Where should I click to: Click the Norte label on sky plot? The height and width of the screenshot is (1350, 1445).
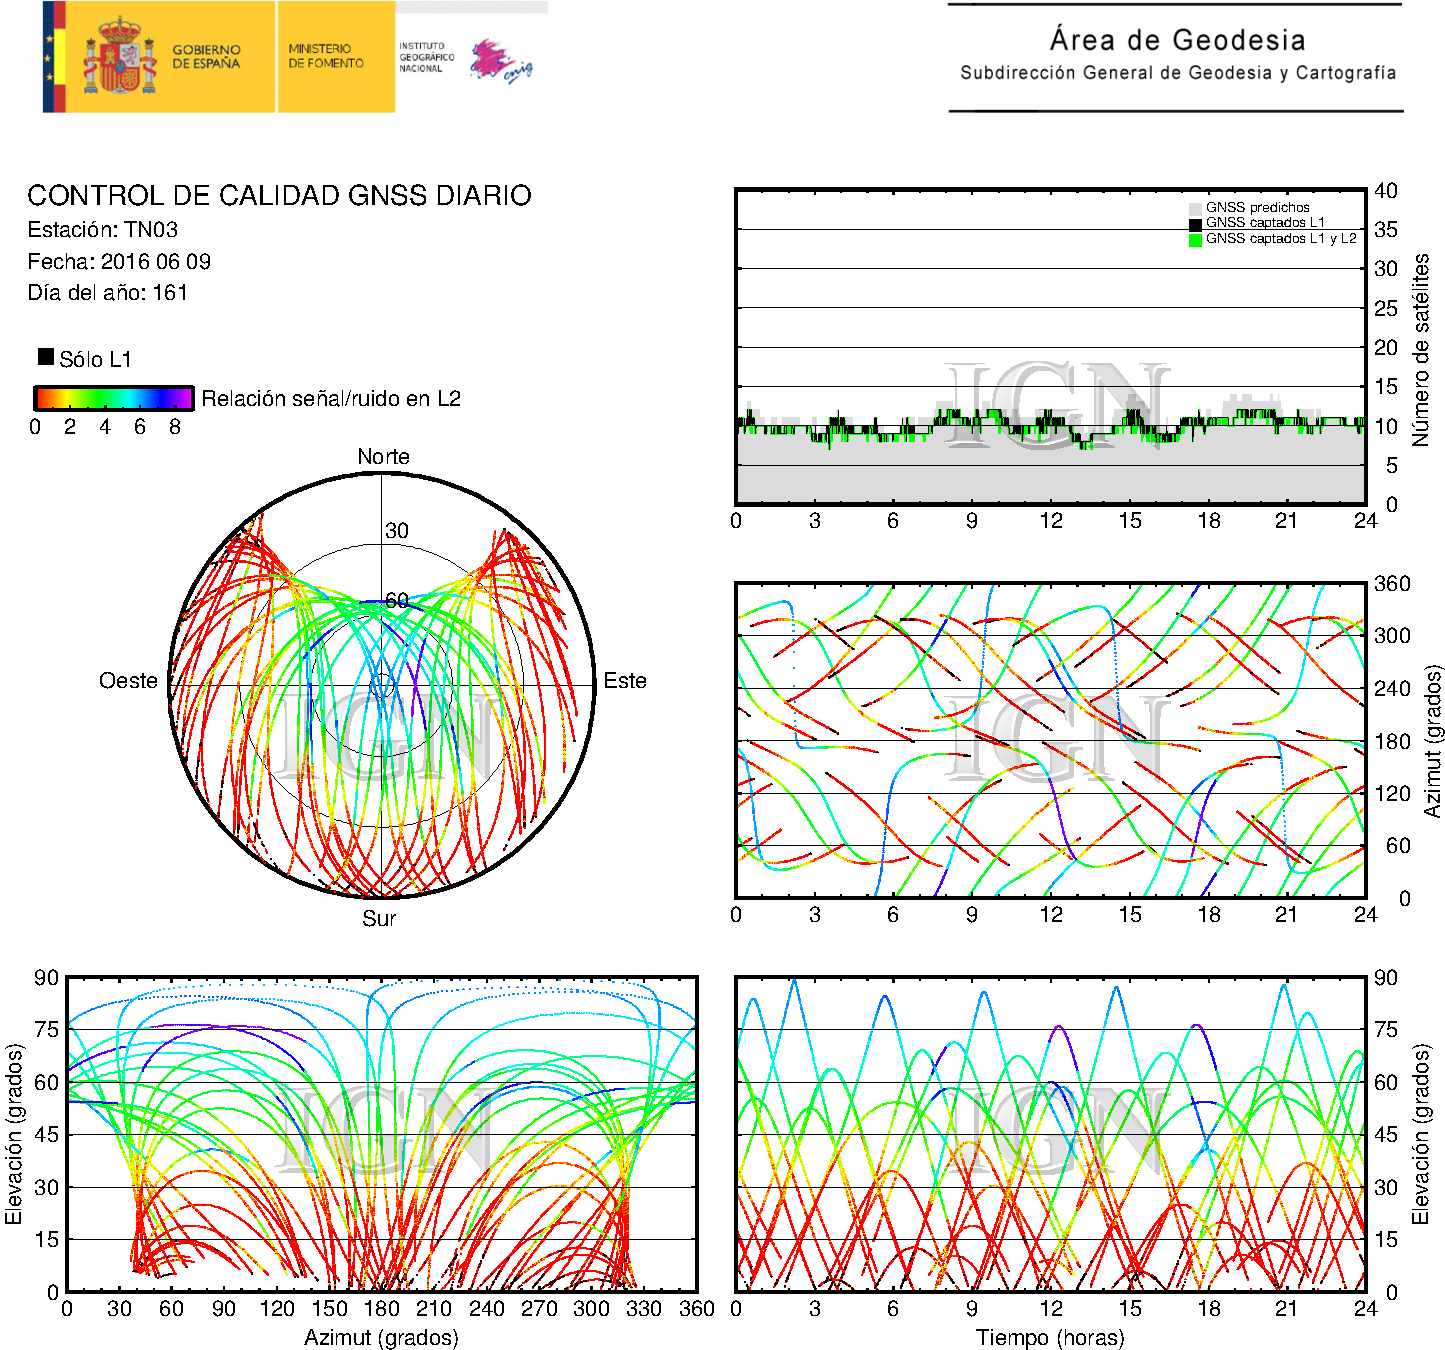point(383,457)
